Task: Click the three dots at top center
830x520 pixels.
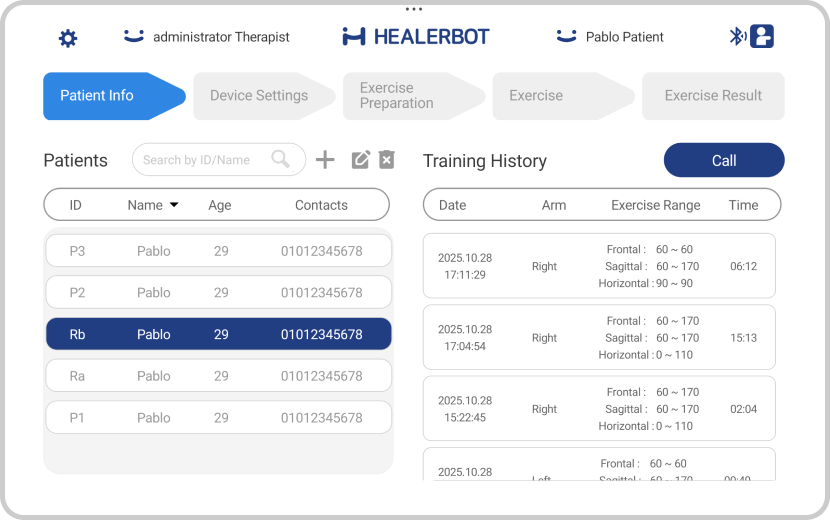Action: coord(414,9)
